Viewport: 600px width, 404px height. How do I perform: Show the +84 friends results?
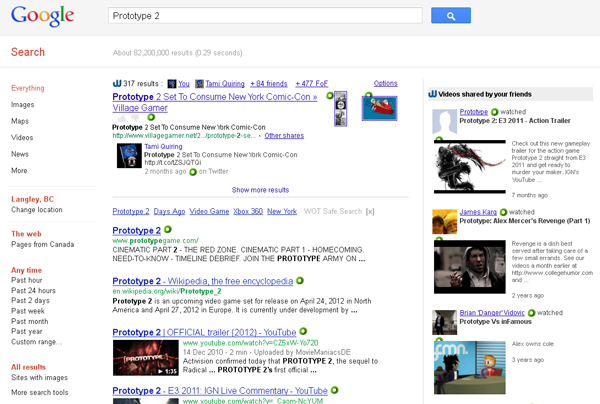tap(269, 83)
